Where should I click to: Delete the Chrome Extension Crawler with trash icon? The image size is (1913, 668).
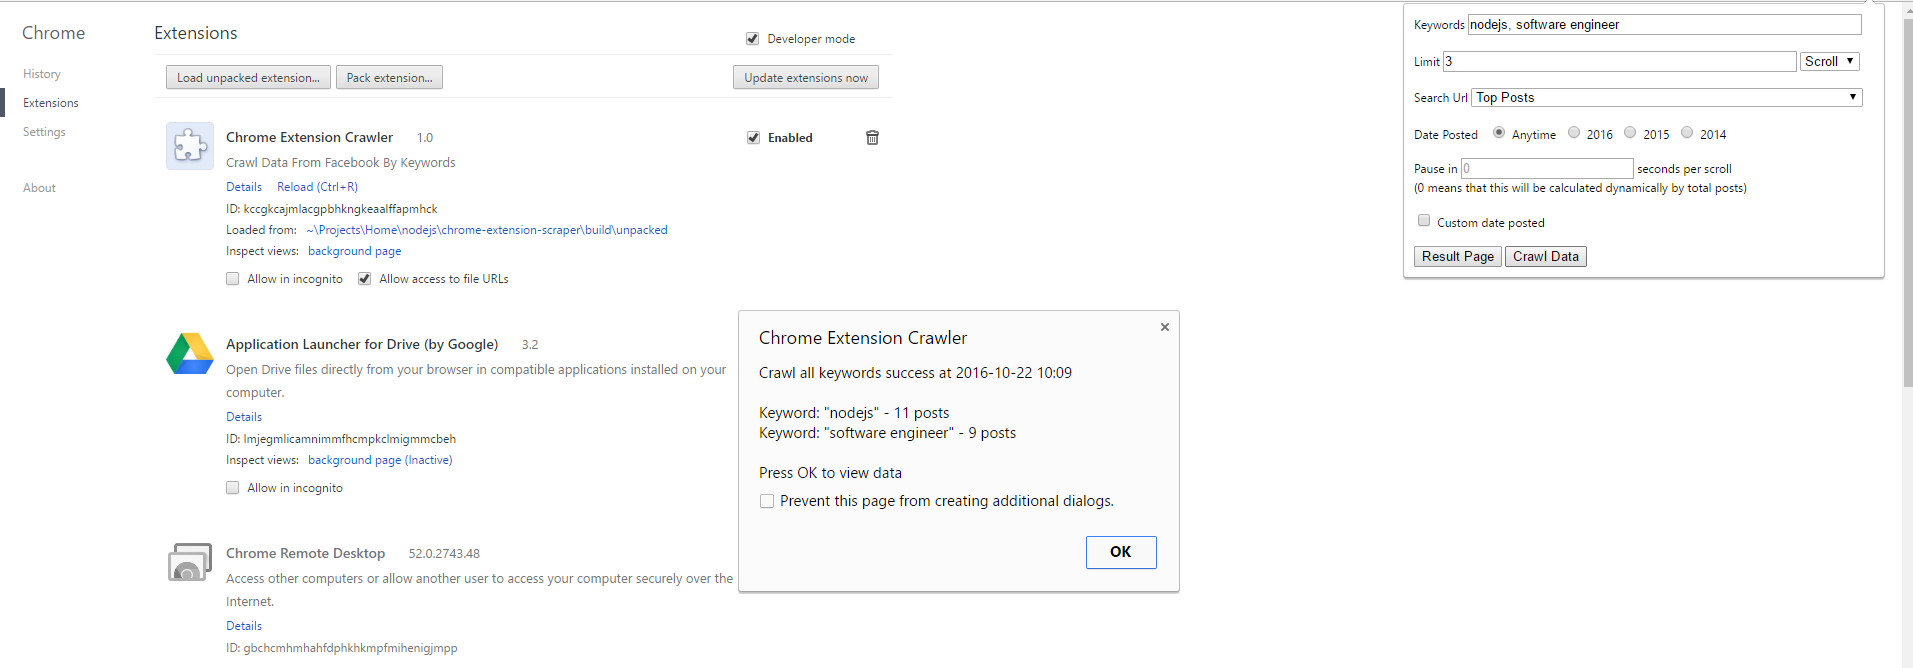point(872,138)
